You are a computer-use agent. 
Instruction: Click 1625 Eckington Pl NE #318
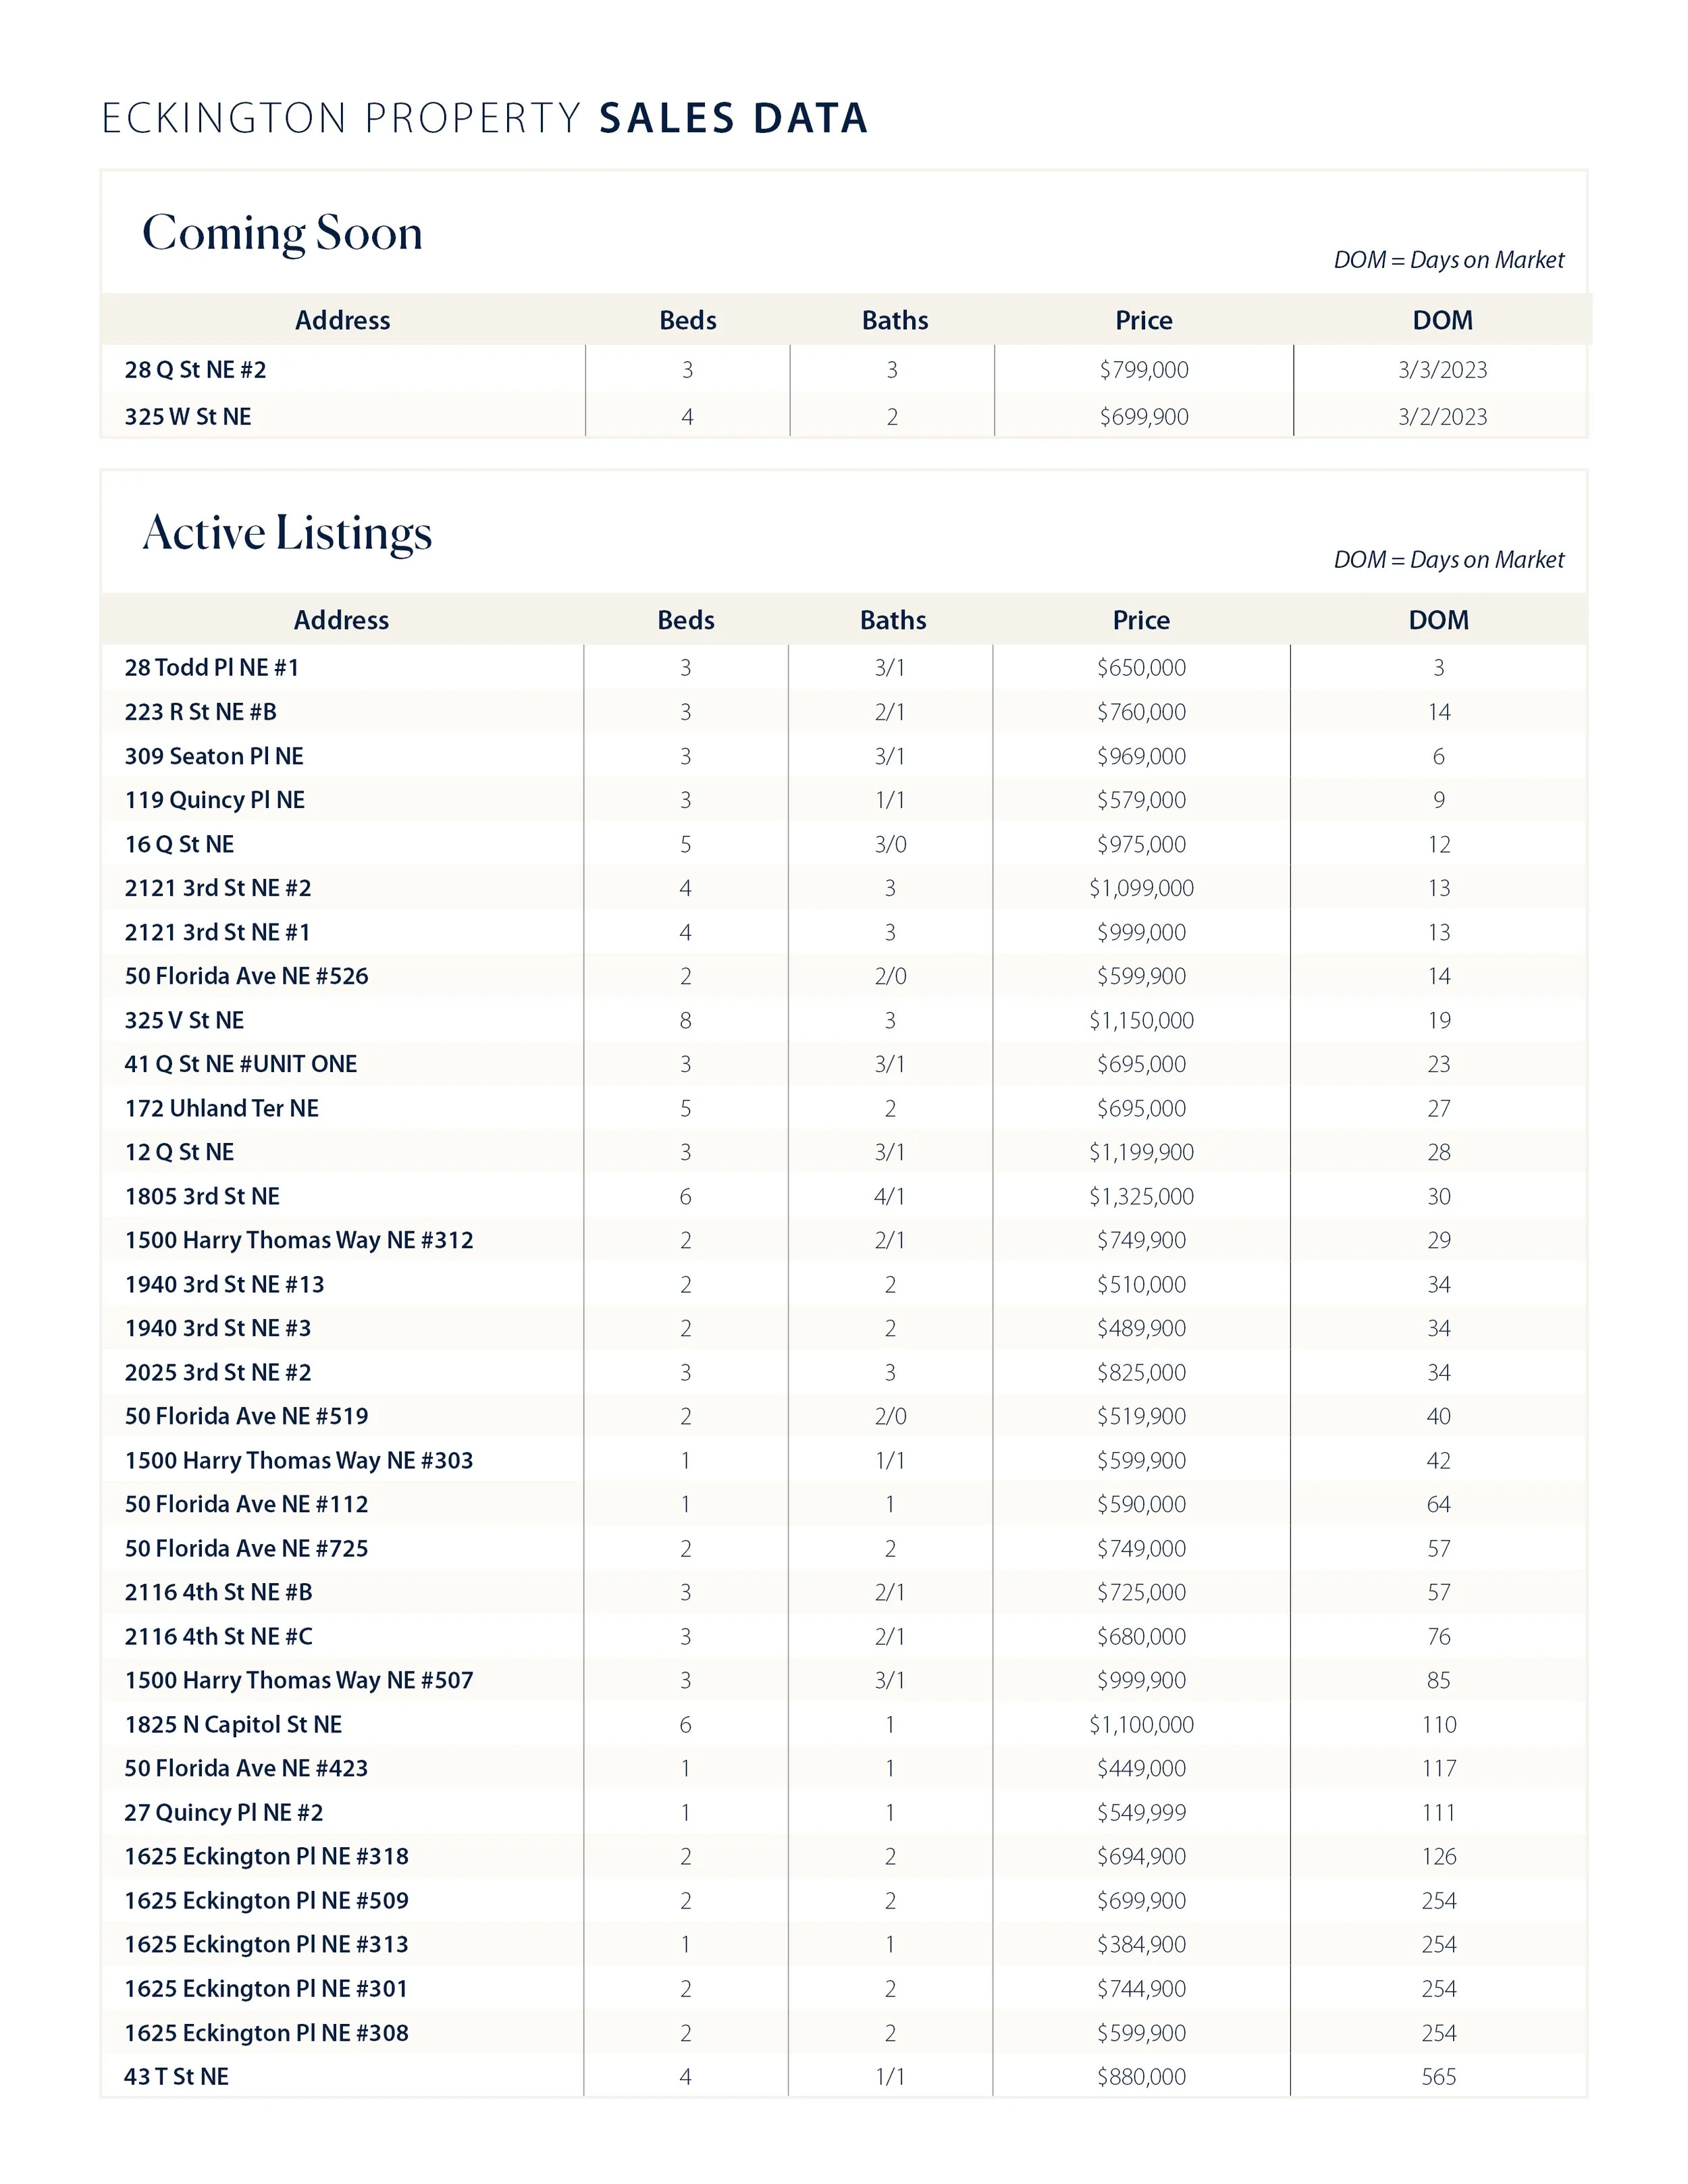pyautogui.click(x=266, y=1856)
